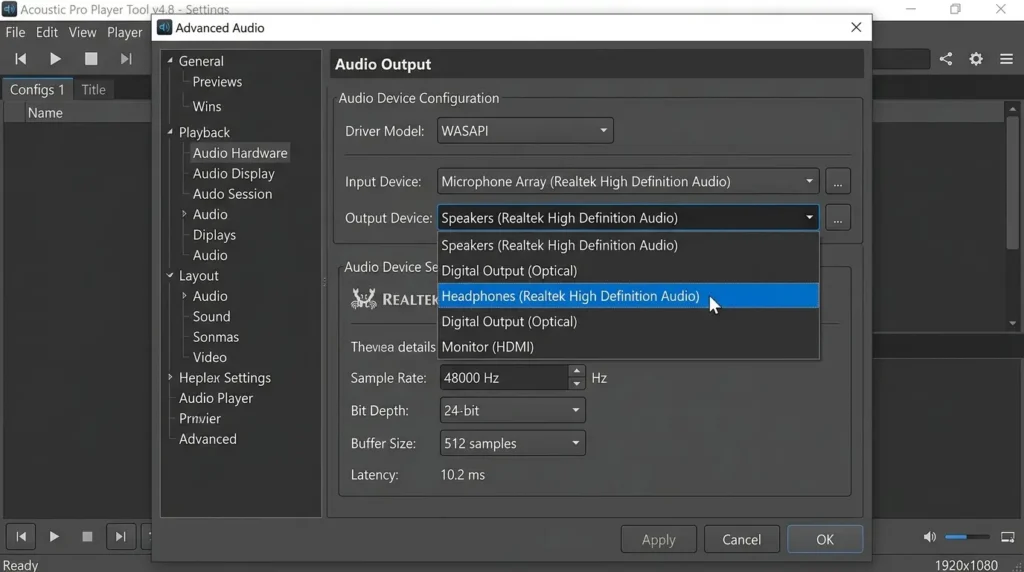Select Speakers (Realtek High Definition Audio) option

point(628,245)
